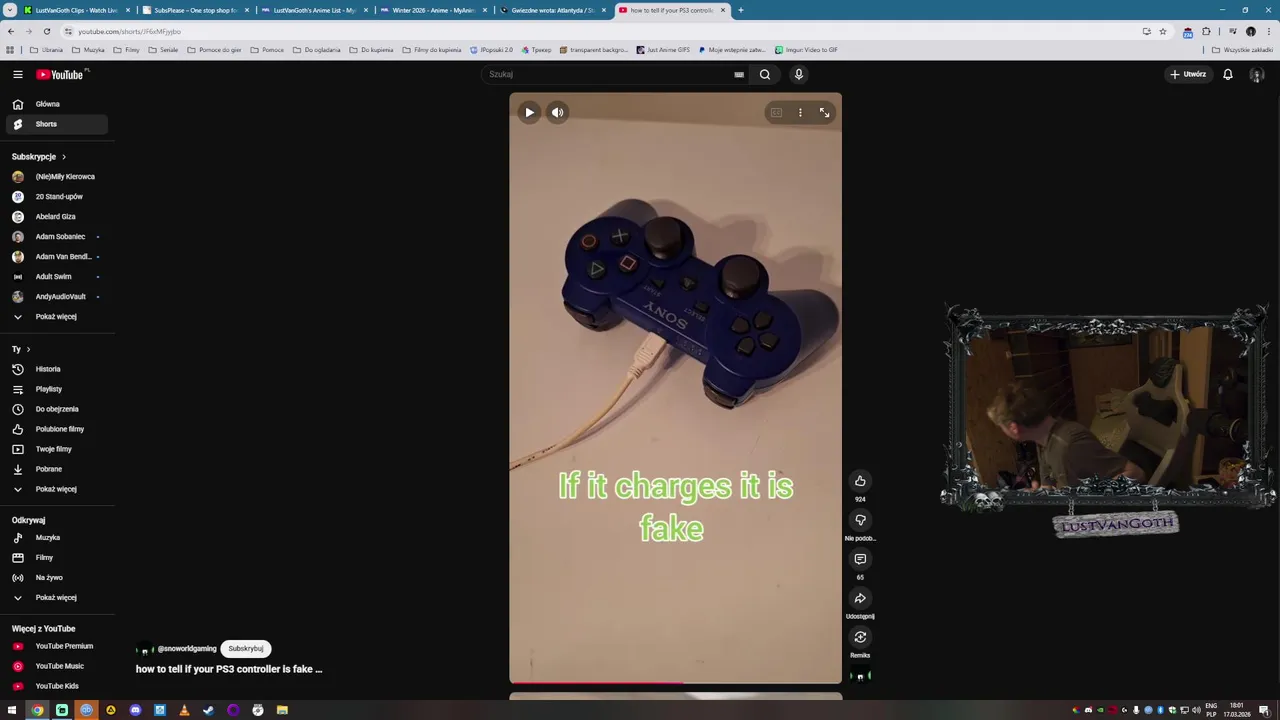Go to the YouTube logo home link
This screenshot has width=1280, height=720.
pyautogui.click(x=61, y=74)
